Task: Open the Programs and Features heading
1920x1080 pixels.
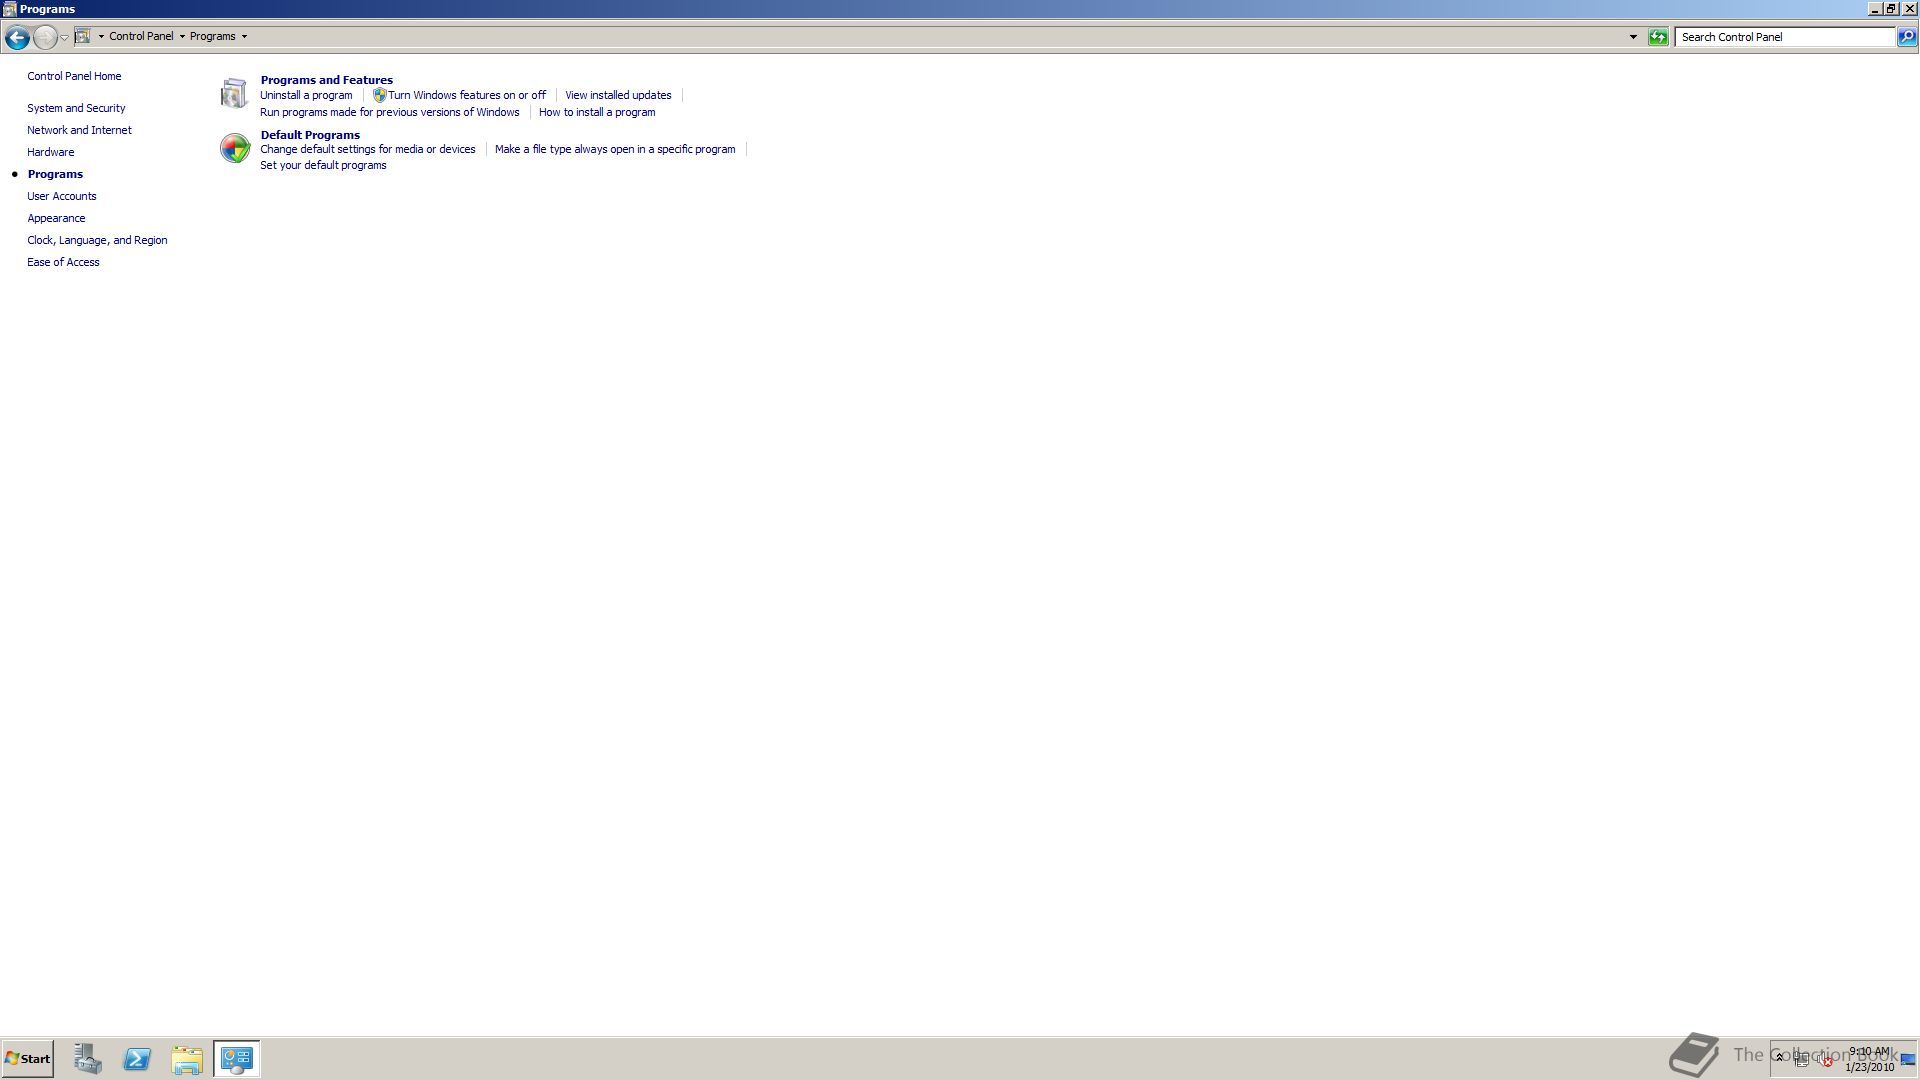Action: pyautogui.click(x=326, y=80)
